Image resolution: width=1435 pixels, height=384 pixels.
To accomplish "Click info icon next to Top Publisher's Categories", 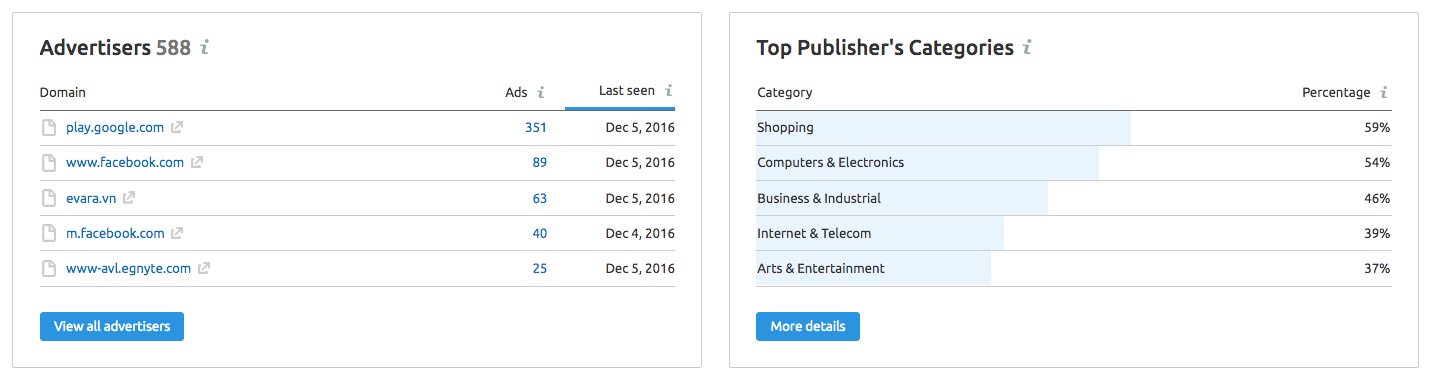I will pos(1027,47).
